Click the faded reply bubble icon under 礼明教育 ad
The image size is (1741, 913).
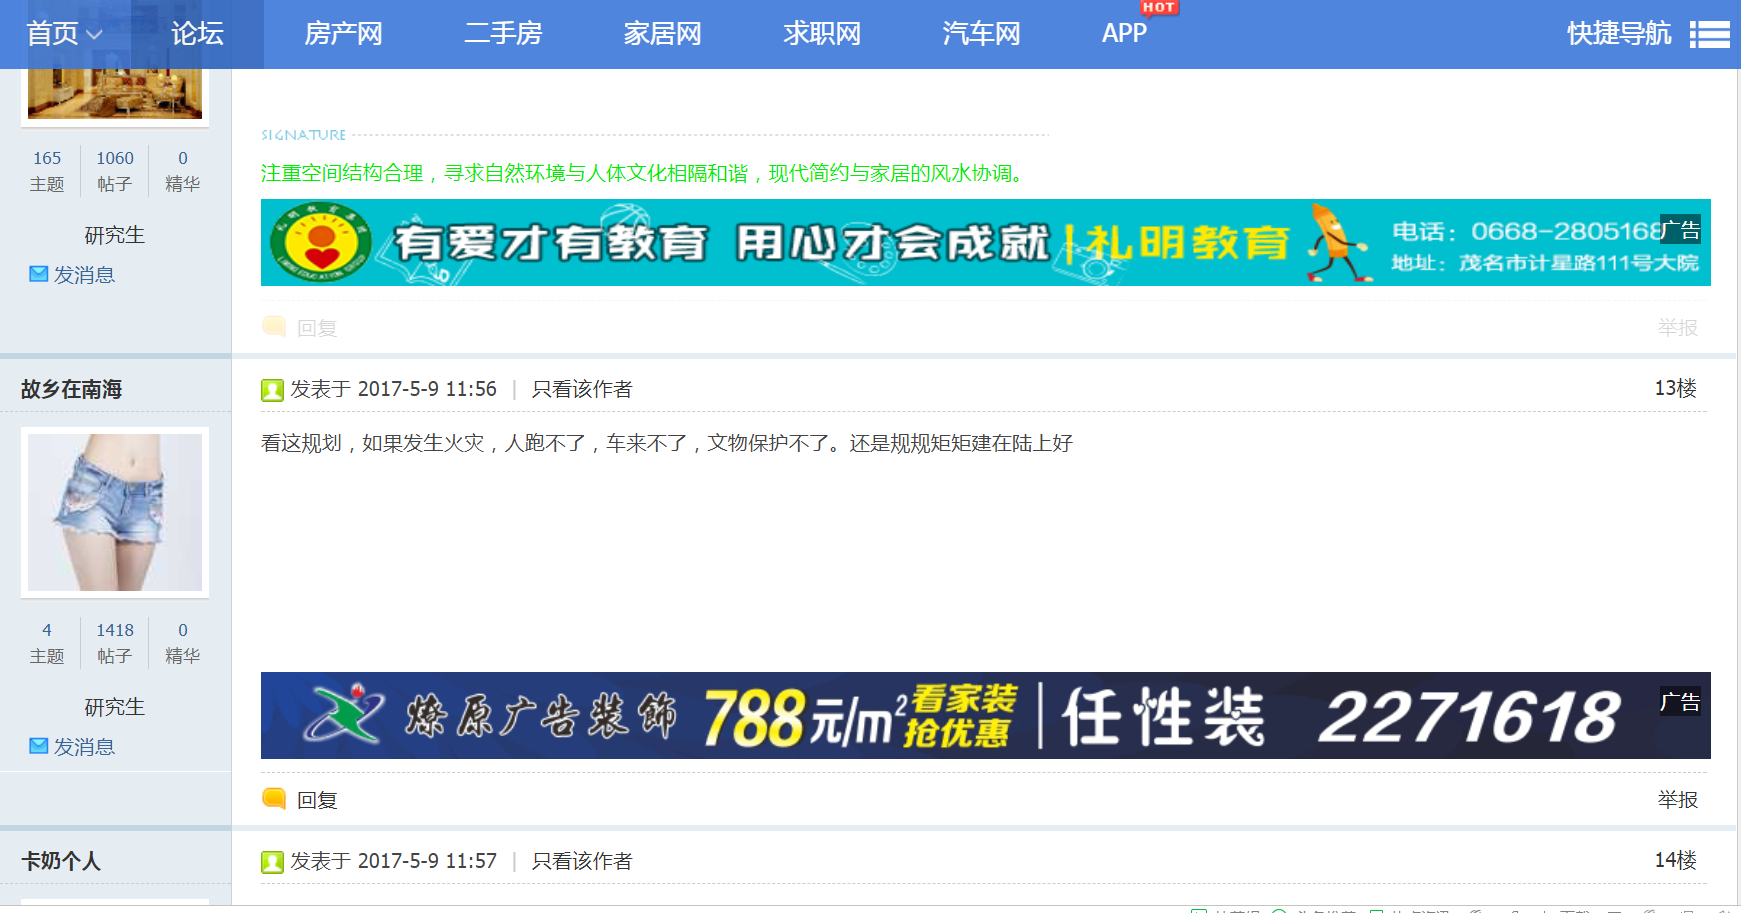click(273, 326)
